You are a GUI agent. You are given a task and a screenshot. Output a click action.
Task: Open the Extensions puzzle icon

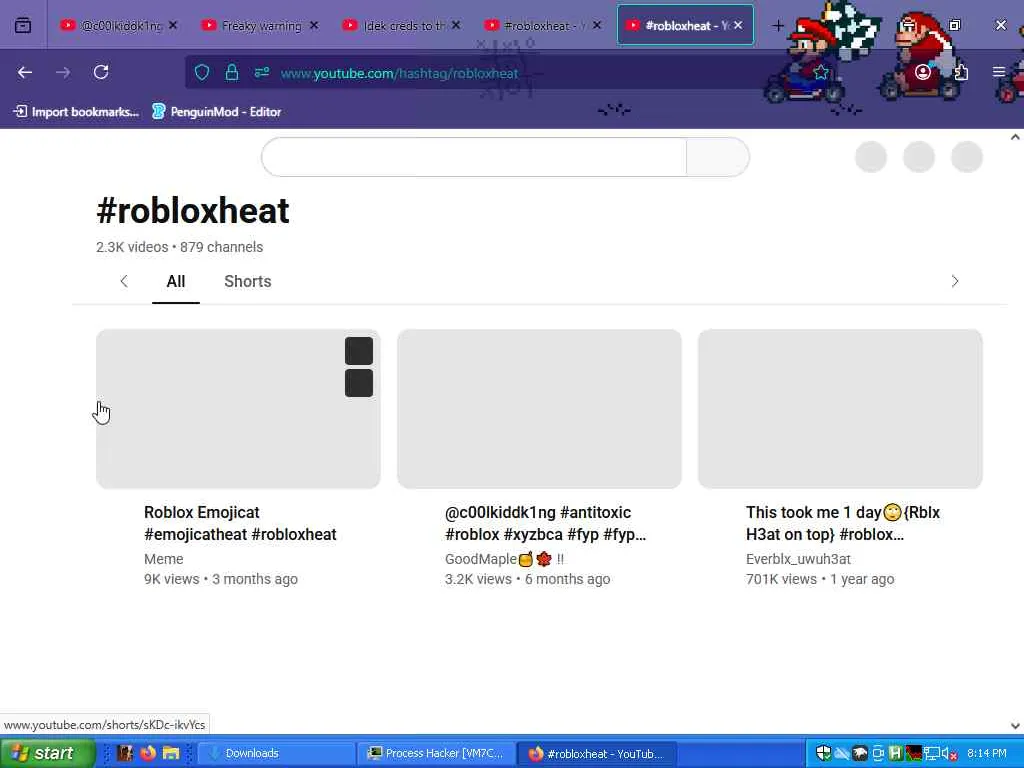[x=961, y=72]
